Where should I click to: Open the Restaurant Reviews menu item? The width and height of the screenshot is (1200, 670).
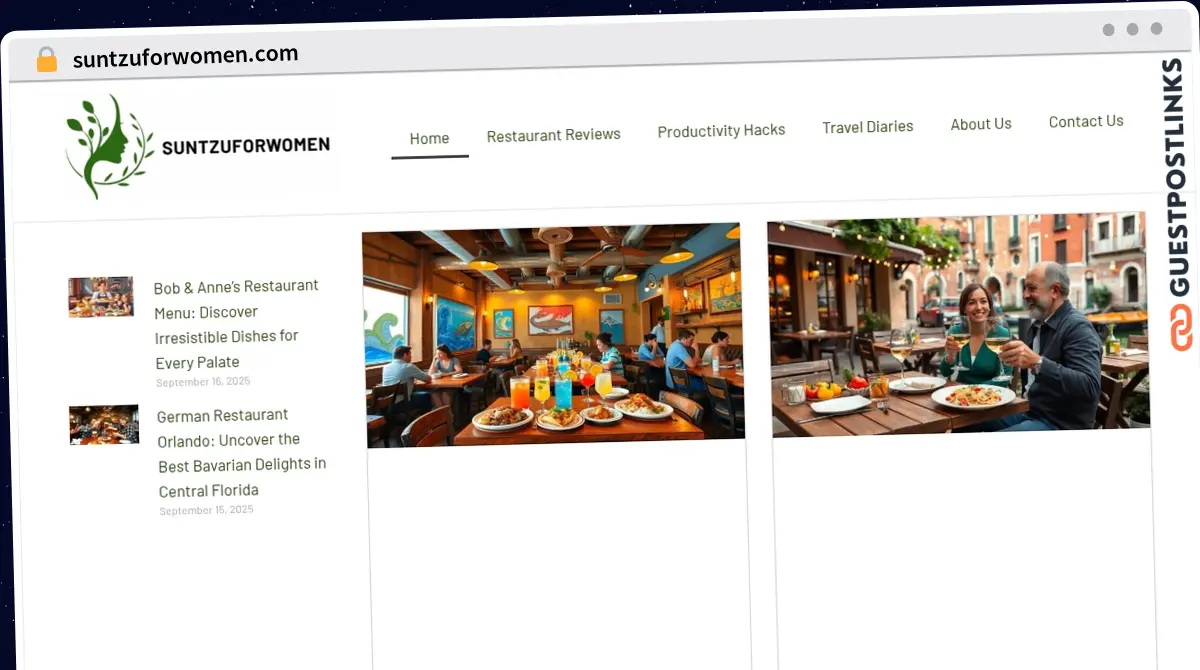pyautogui.click(x=554, y=134)
